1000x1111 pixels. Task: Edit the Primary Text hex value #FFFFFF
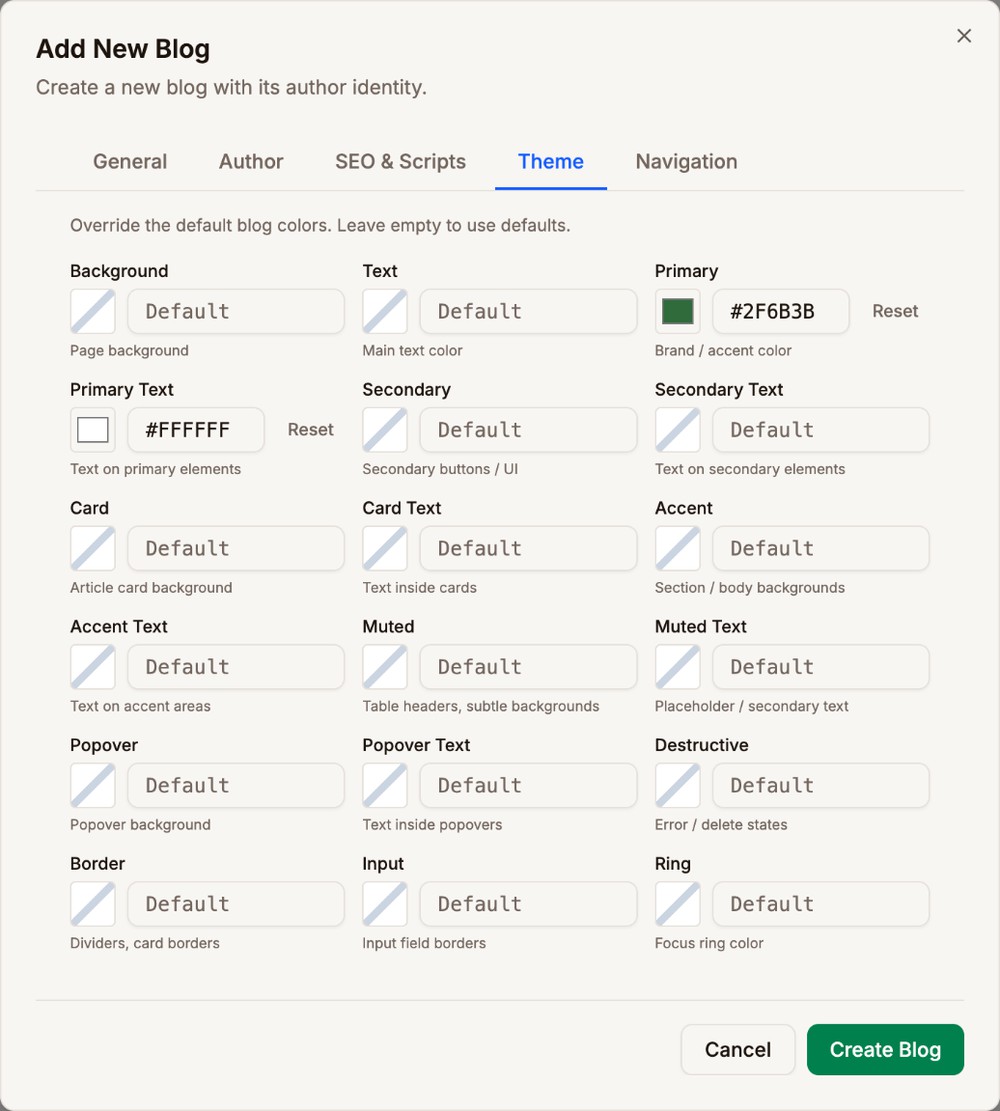point(196,429)
